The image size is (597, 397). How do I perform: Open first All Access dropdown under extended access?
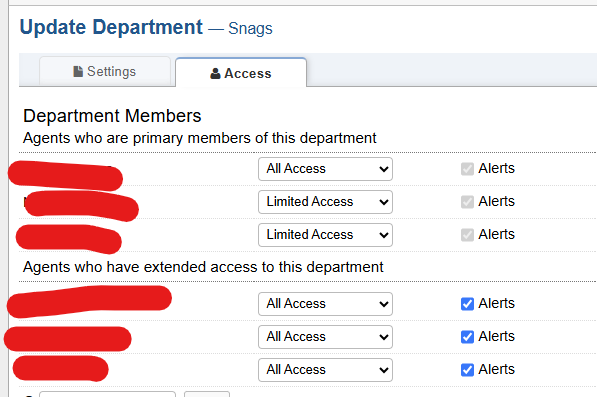coord(325,304)
